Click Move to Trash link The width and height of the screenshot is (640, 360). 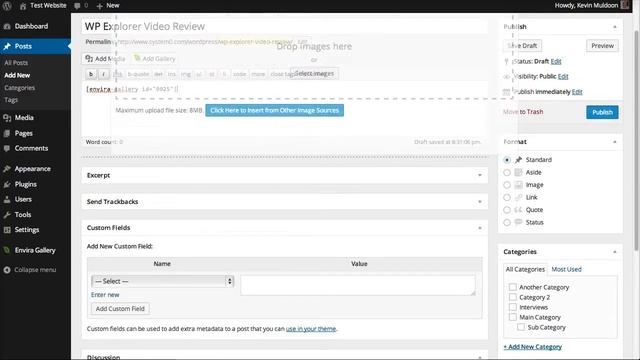coord(523,112)
